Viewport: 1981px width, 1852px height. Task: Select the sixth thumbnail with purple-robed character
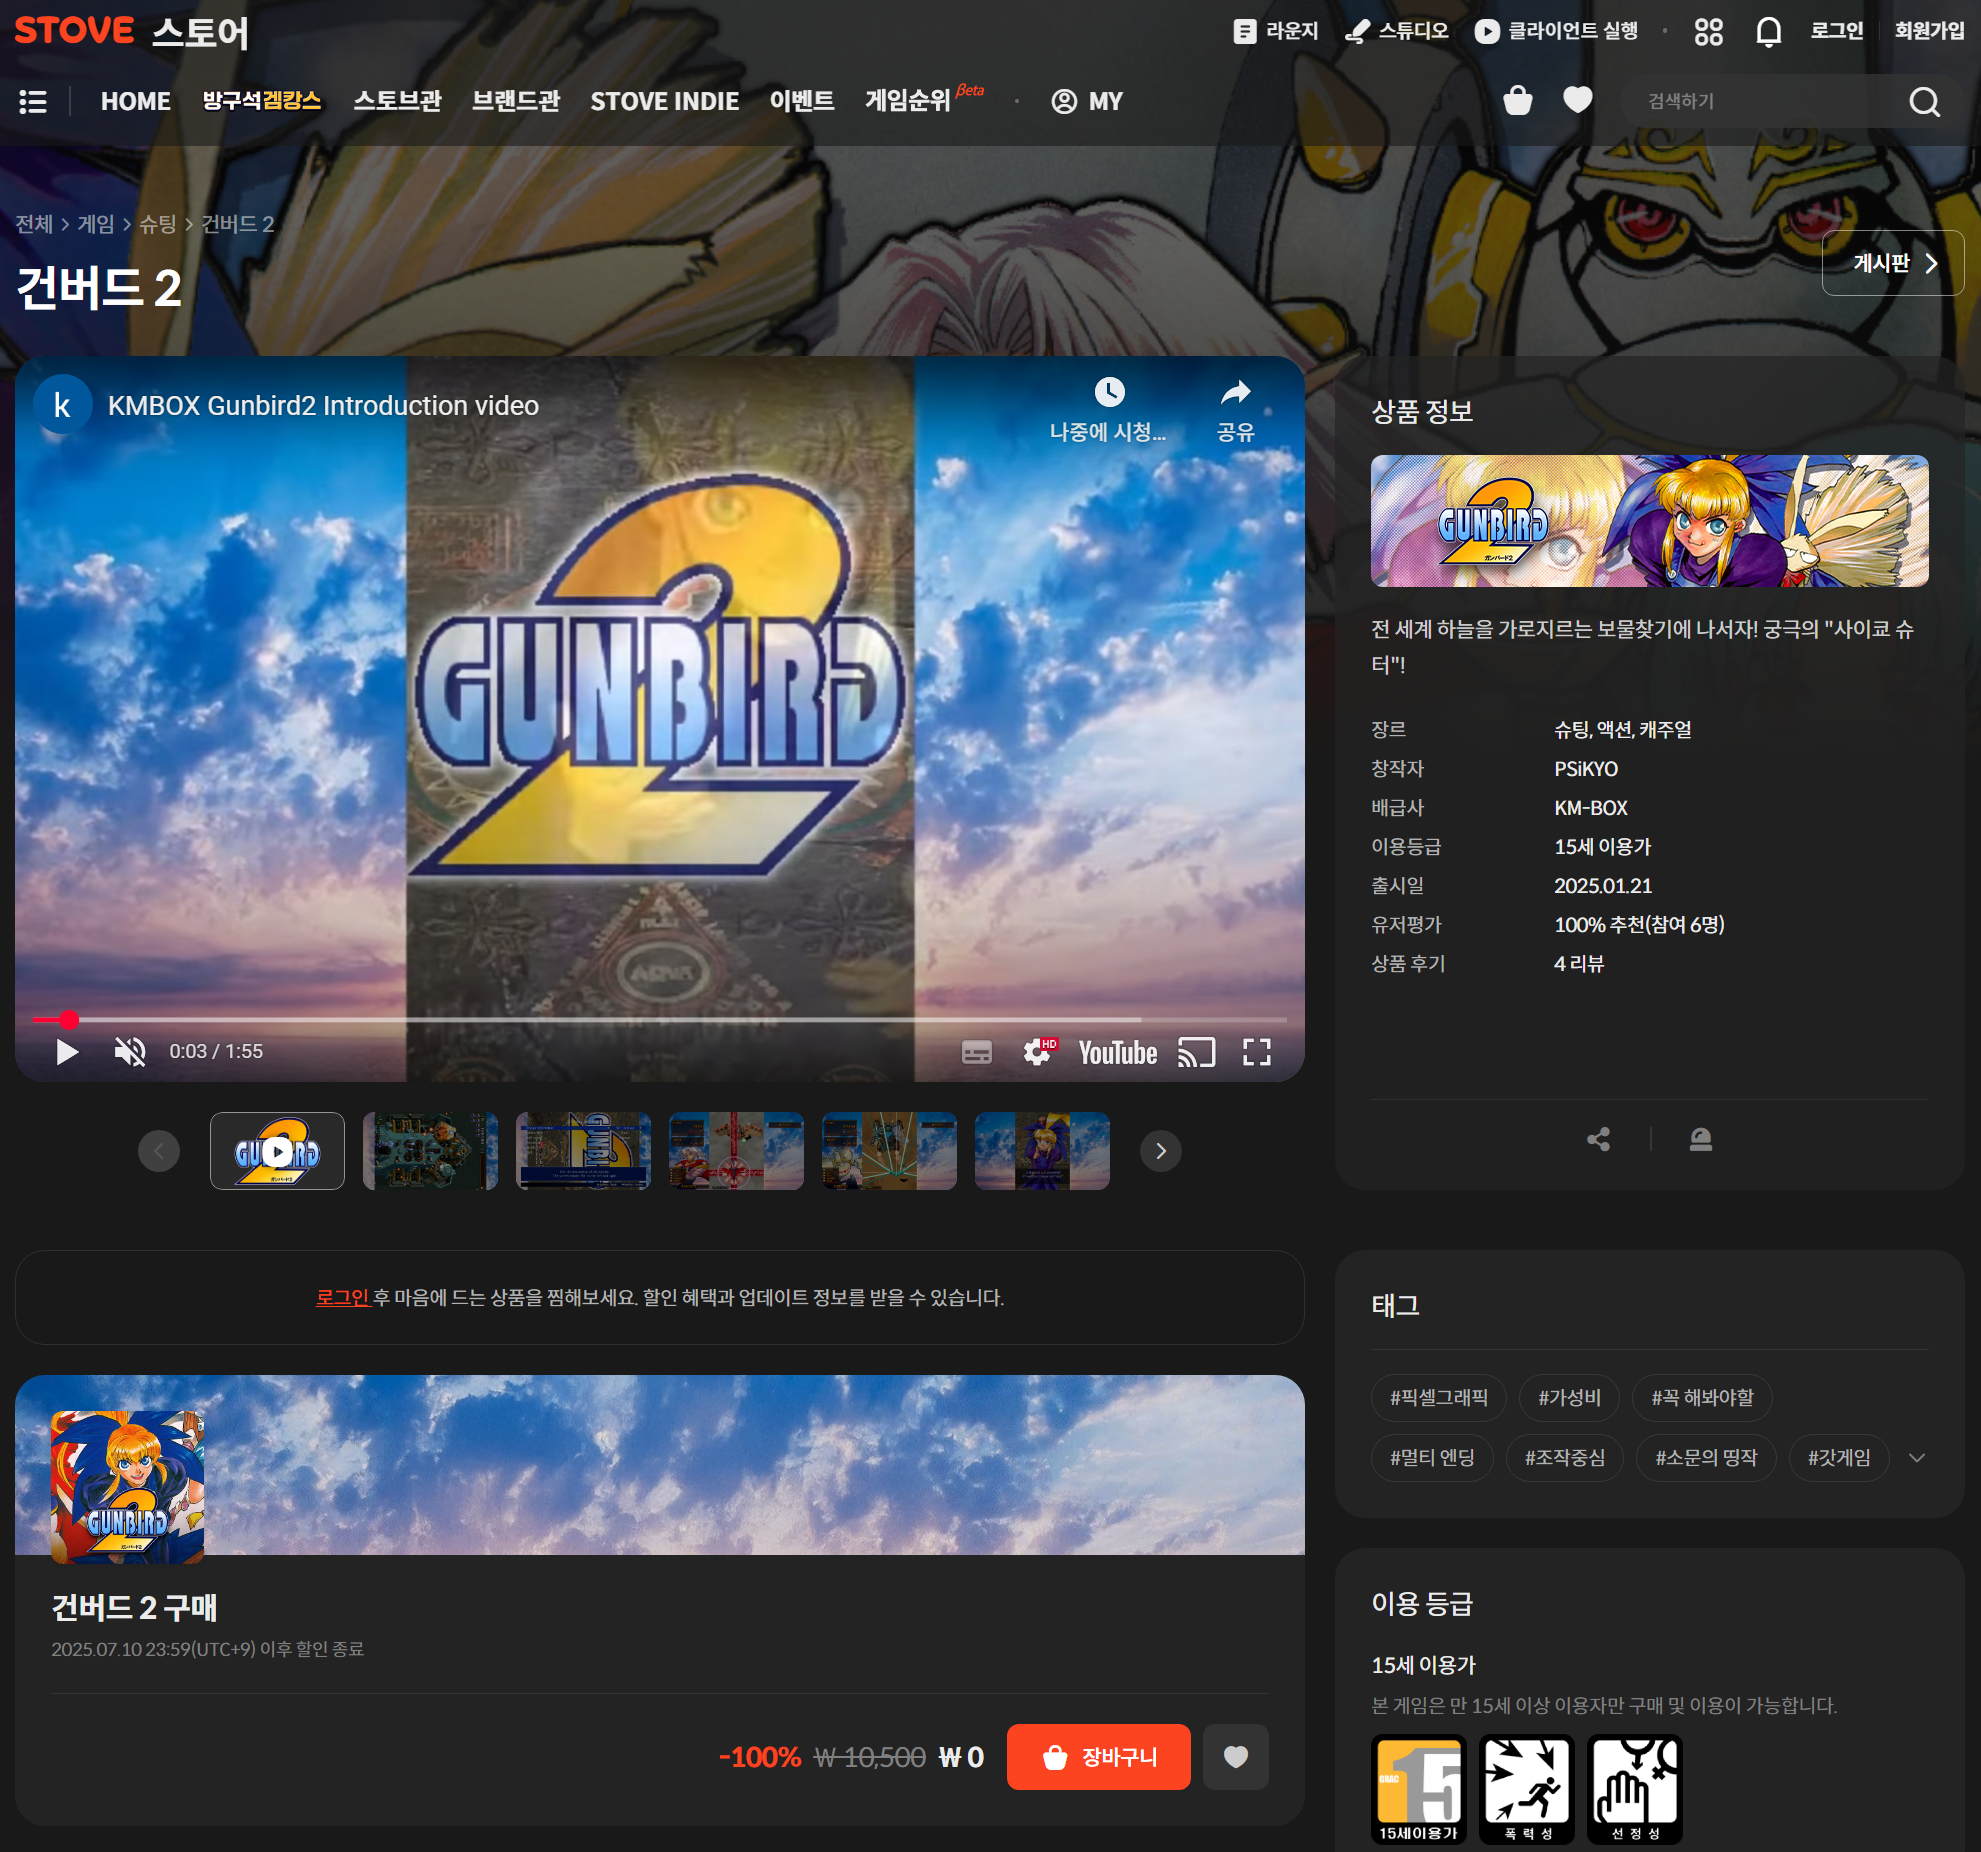coord(1042,1151)
